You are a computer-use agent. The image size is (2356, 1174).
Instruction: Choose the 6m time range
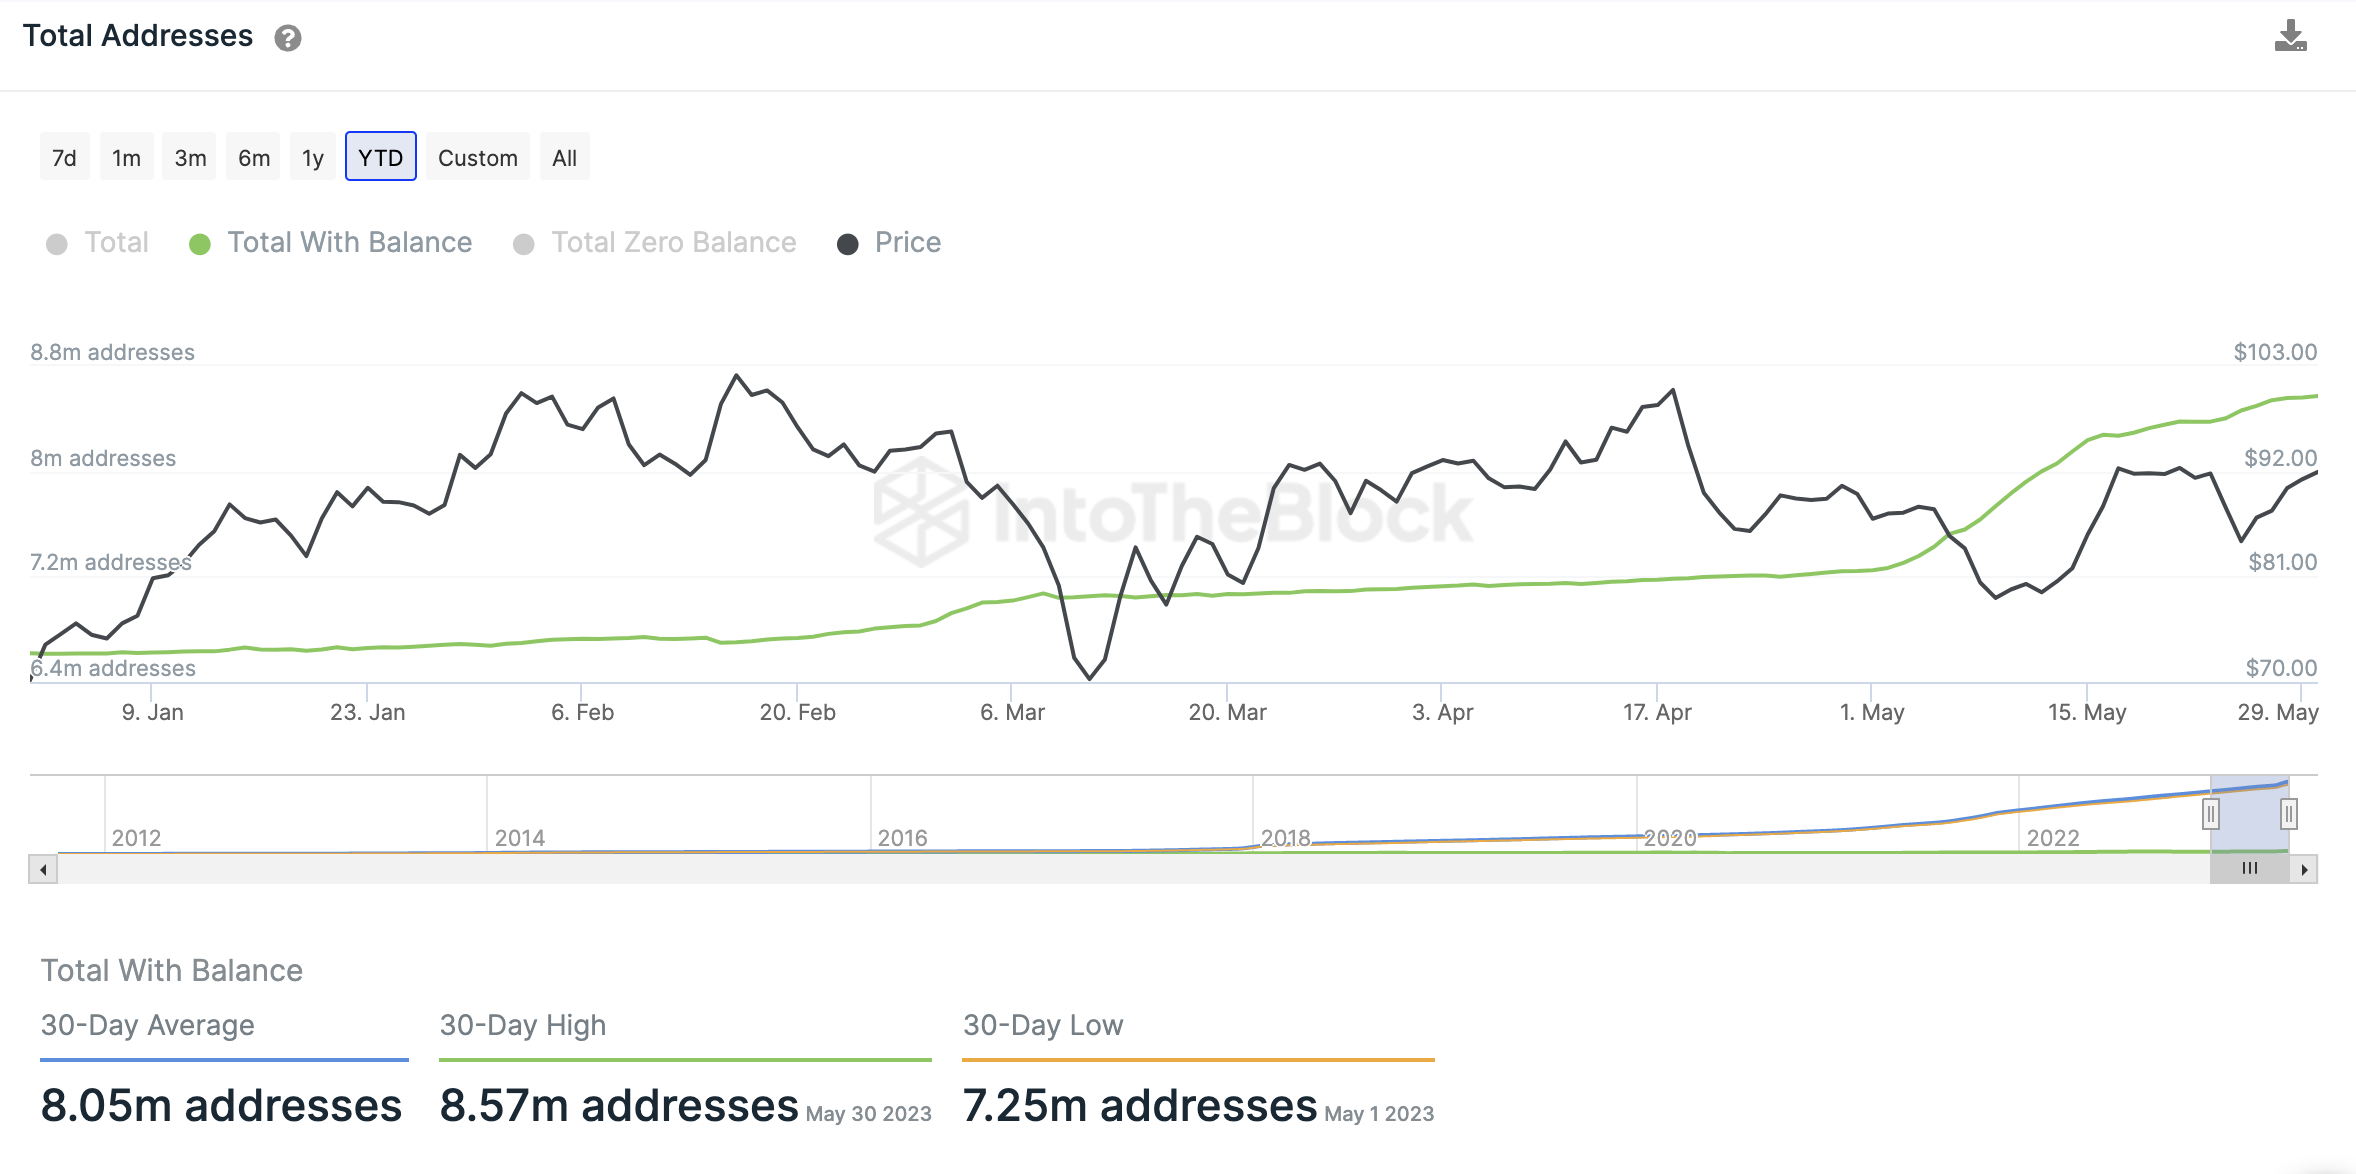pyautogui.click(x=254, y=157)
